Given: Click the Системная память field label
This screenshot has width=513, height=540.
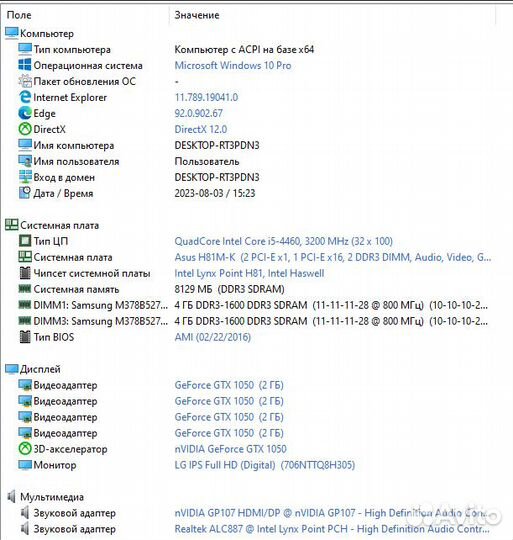Looking at the screenshot, I should click(x=76, y=289).
